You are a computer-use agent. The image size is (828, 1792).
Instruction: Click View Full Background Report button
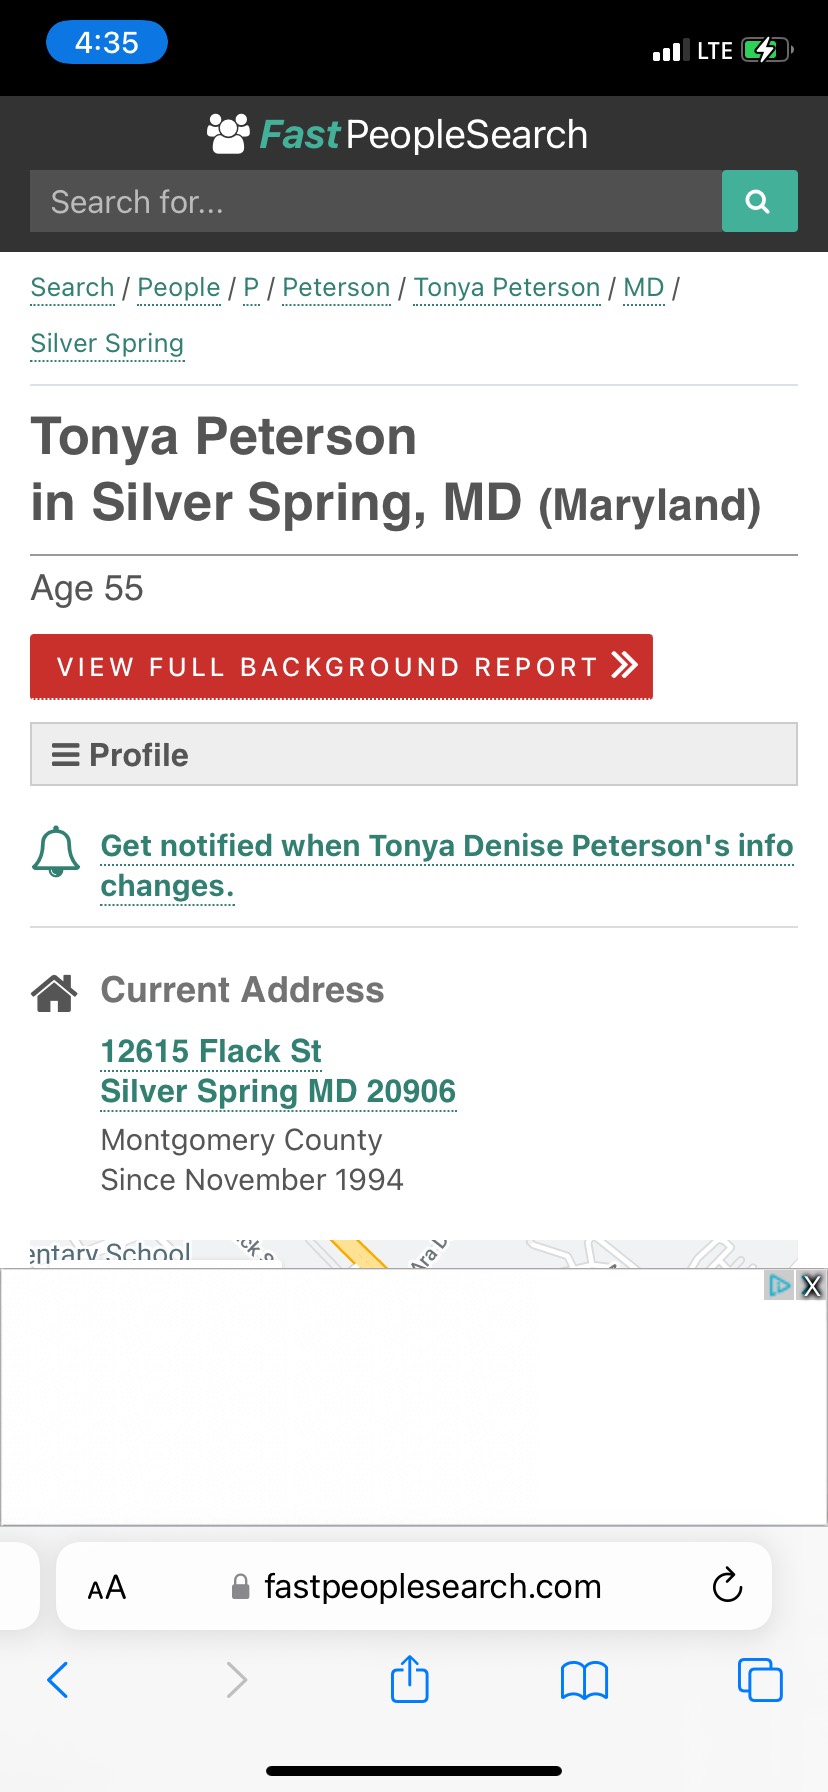click(341, 666)
